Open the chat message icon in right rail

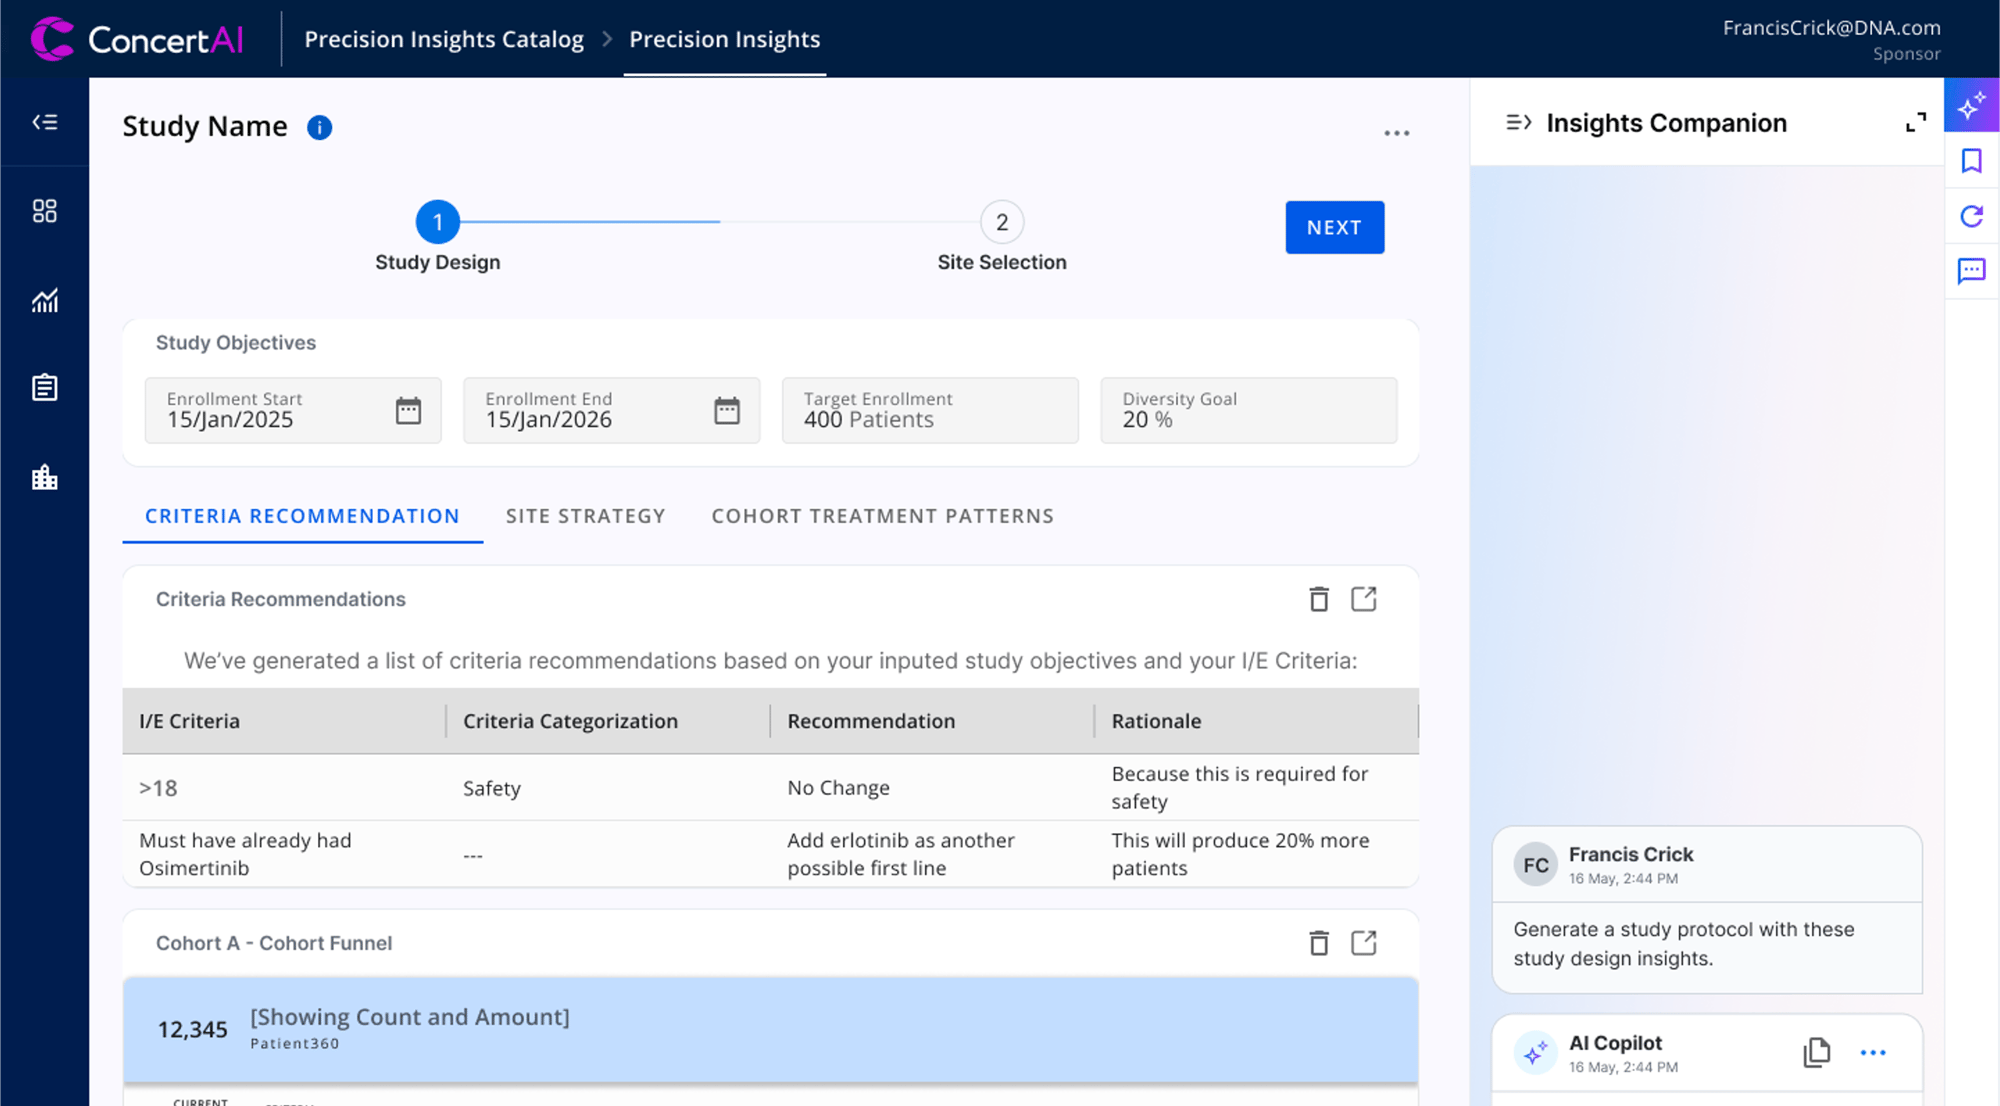pyautogui.click(x=1972, y=271)
